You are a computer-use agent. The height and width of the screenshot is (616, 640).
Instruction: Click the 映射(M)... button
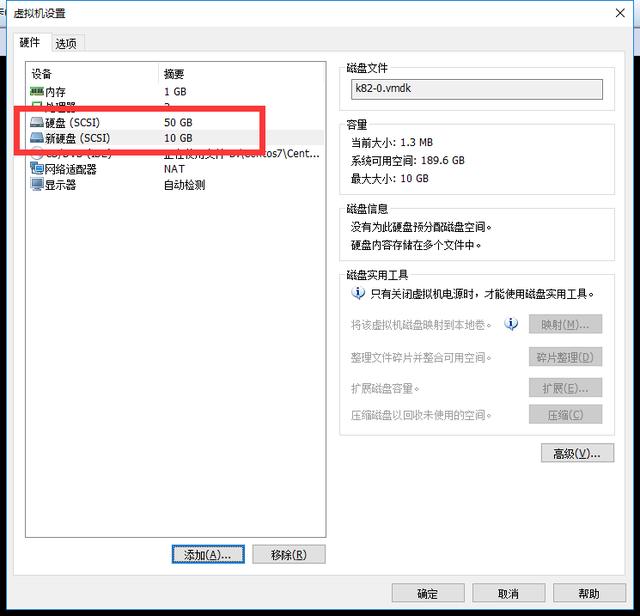[x=565, y=324]
